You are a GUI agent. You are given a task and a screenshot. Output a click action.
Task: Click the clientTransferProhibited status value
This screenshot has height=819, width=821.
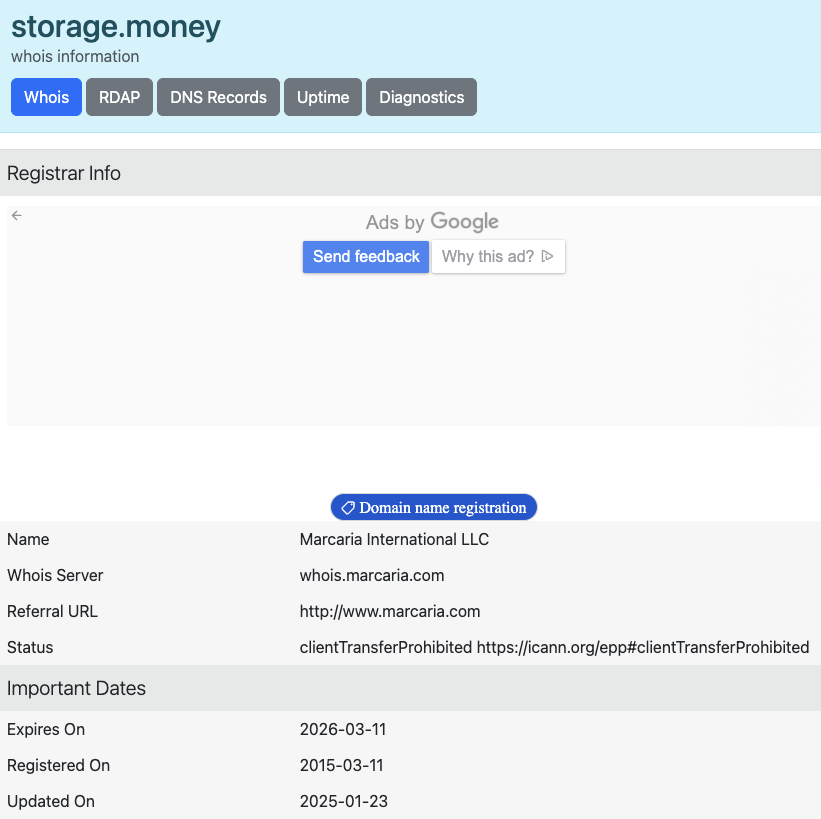[x=554, y=648]
